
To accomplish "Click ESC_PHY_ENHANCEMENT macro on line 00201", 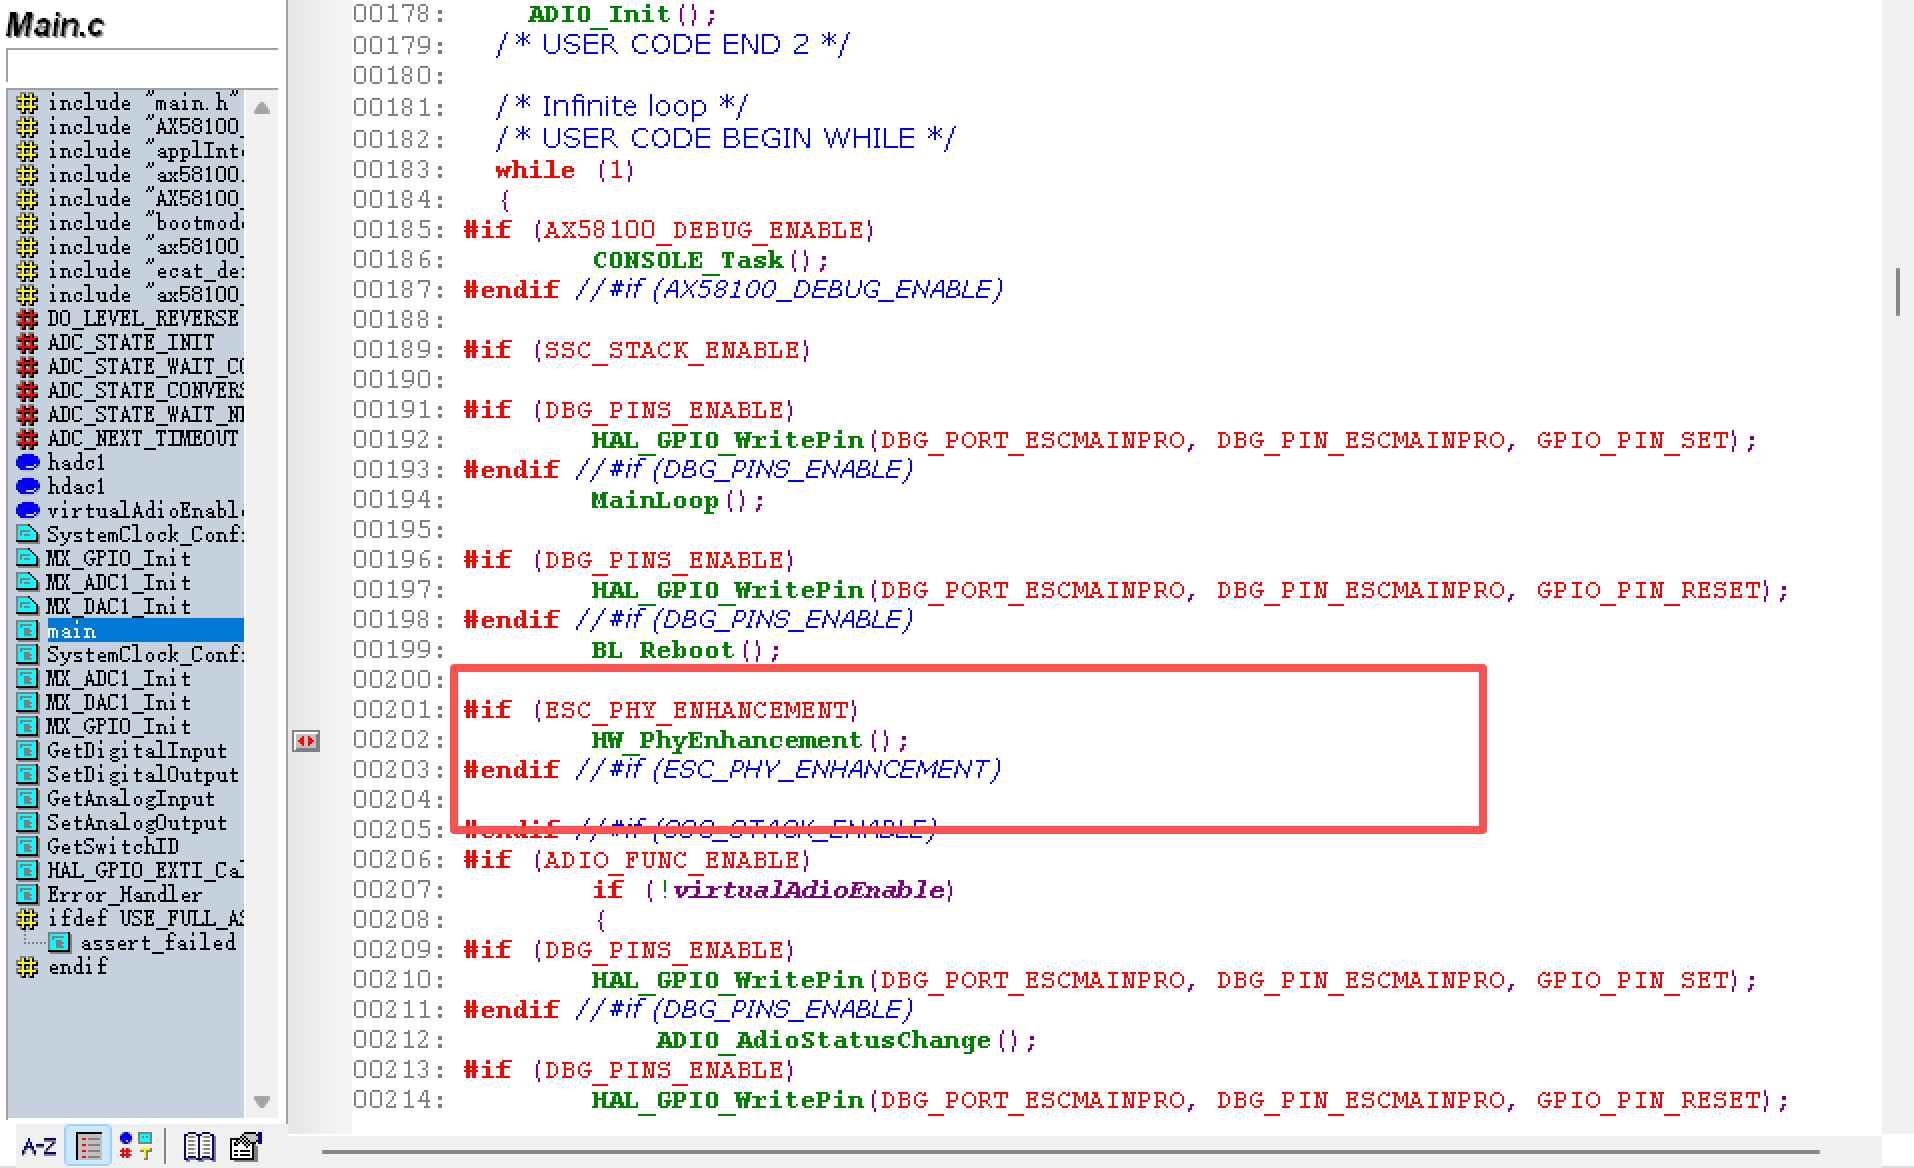I will point(696,711).
